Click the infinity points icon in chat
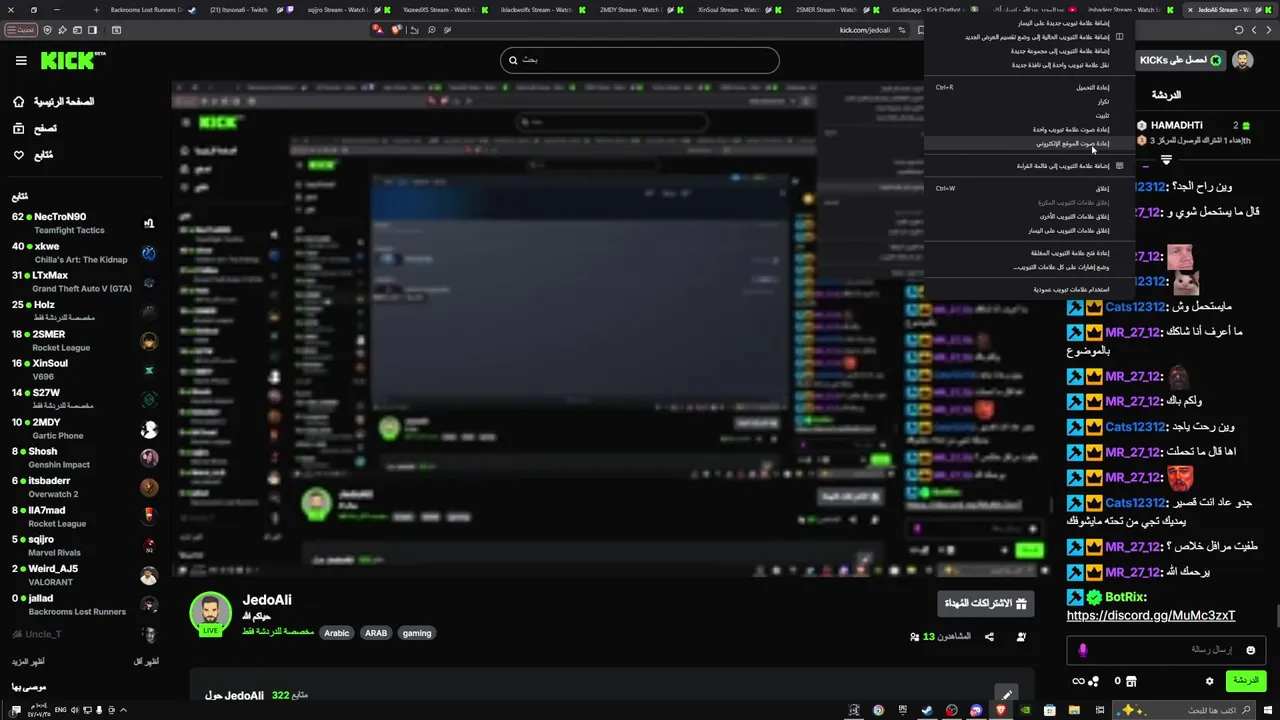 coord(1078,681)
